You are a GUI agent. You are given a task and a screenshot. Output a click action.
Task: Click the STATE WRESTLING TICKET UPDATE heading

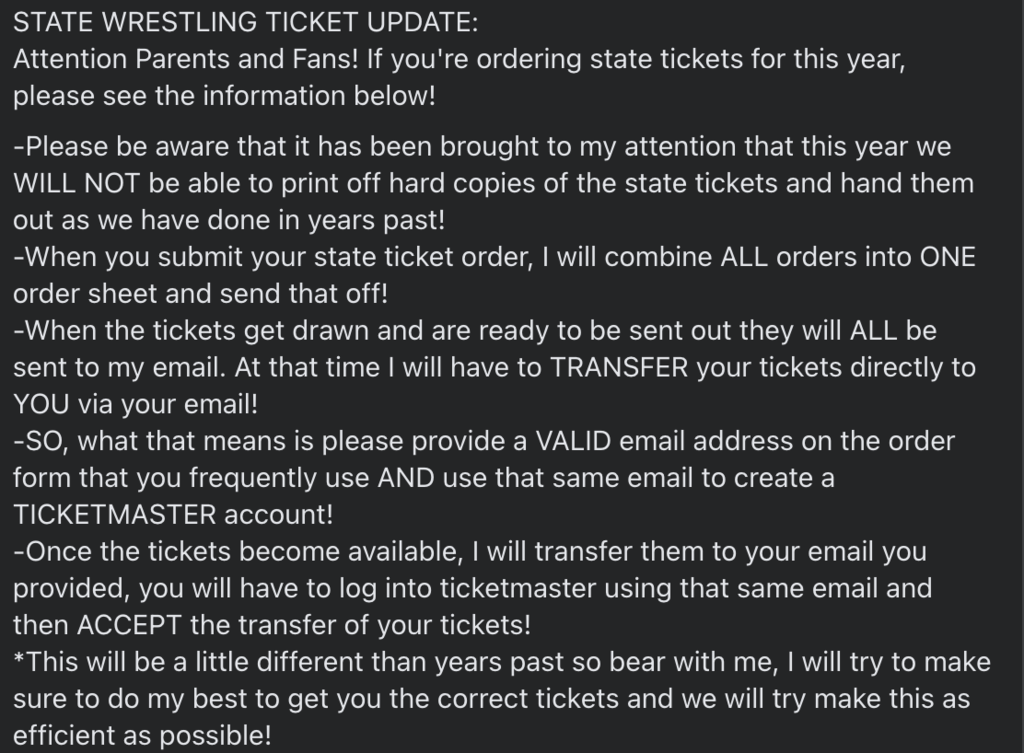246,22
